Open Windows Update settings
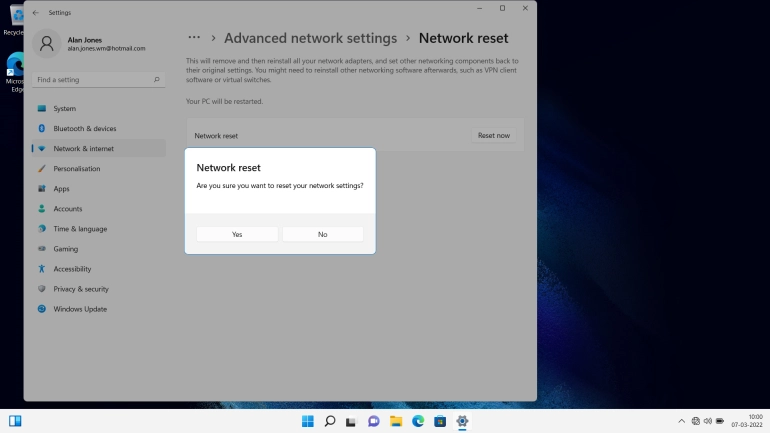Viewport: 770px width, 433px height. coord(98,309)
